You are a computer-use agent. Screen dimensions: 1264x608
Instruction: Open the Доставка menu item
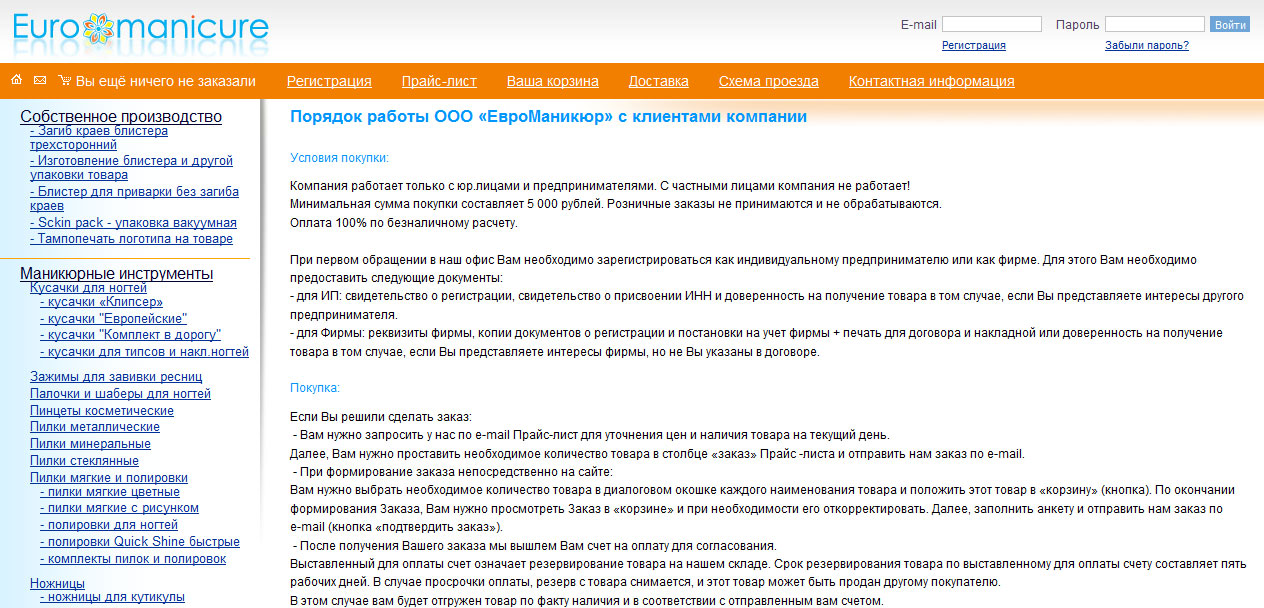point(659,81)
